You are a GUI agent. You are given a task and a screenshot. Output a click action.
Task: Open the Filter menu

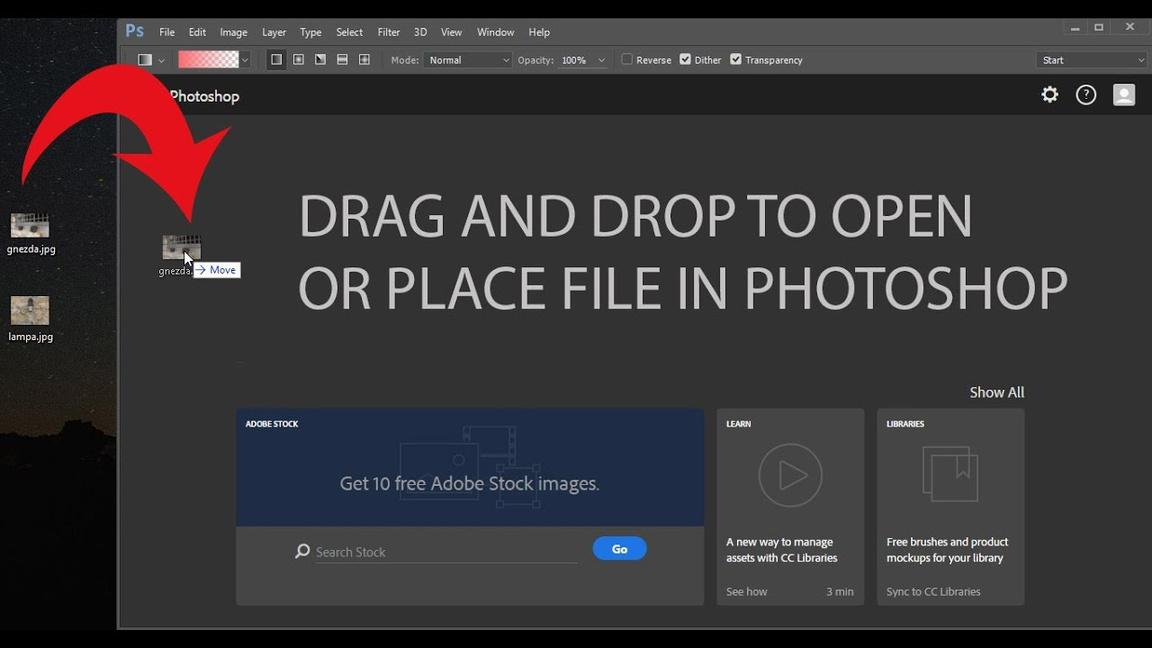[x=389, y=32]
